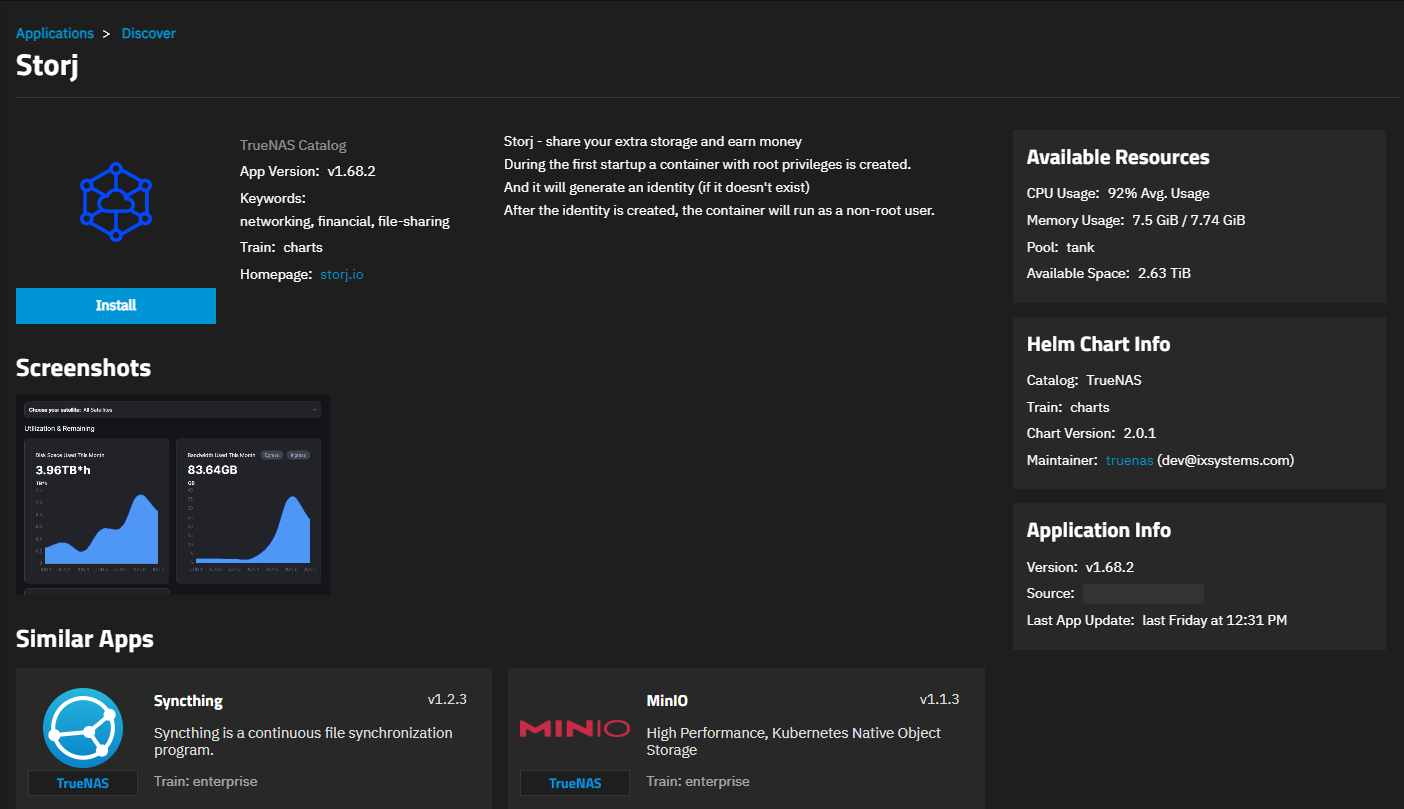The height and width of the screenshot is (809, 1404).
Task: Select the Source field placeholder in Application Info
Action: [x=1143, y=594]
